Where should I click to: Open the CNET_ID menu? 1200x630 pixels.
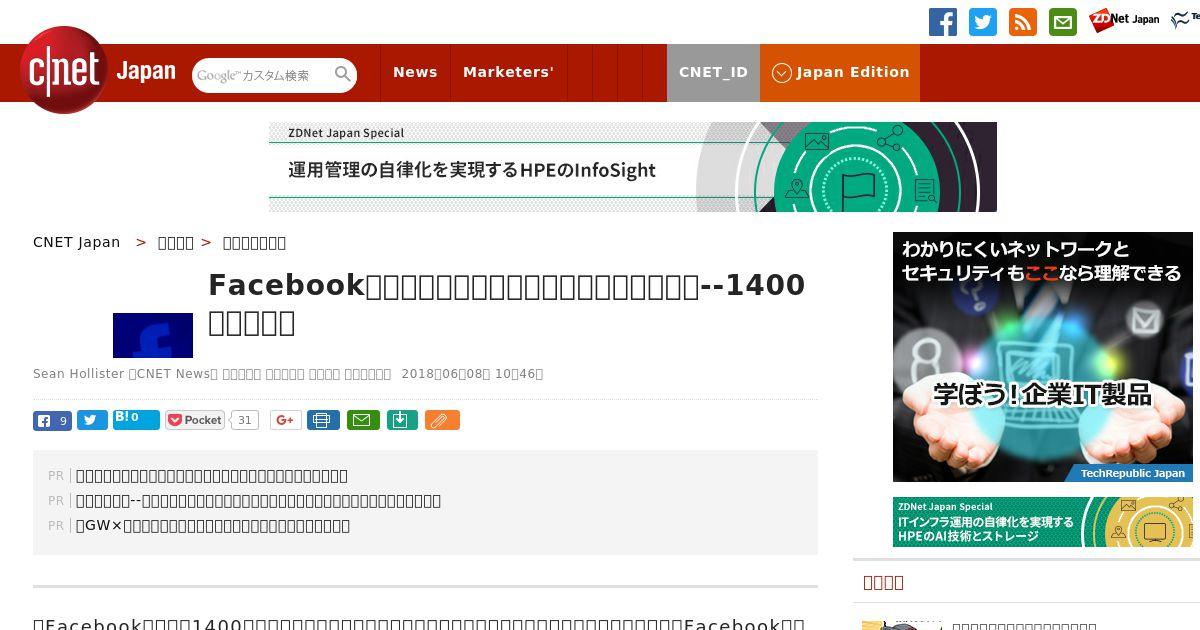(713, 72)
